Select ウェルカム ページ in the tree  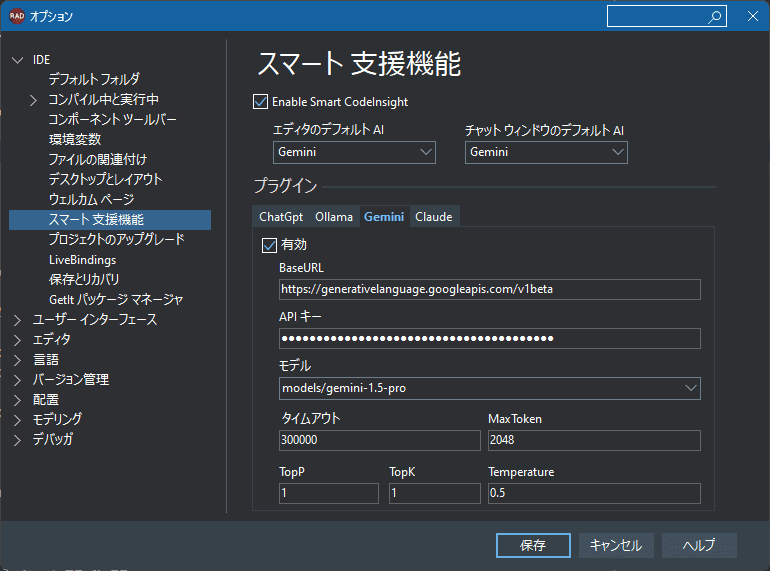pos(91,199)
